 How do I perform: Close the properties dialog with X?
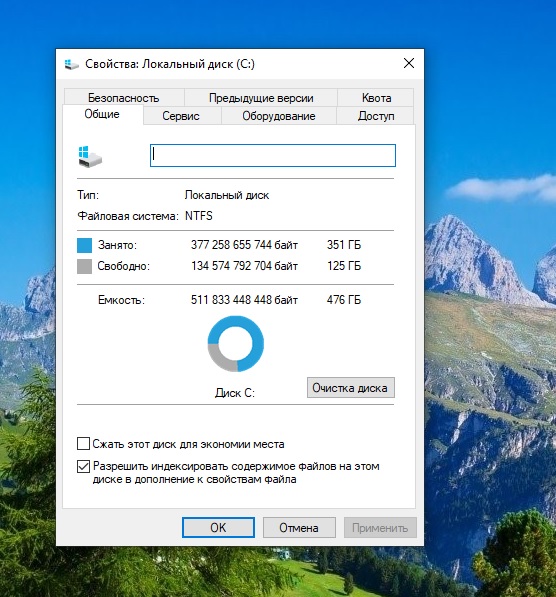click(x=409, y=63)
